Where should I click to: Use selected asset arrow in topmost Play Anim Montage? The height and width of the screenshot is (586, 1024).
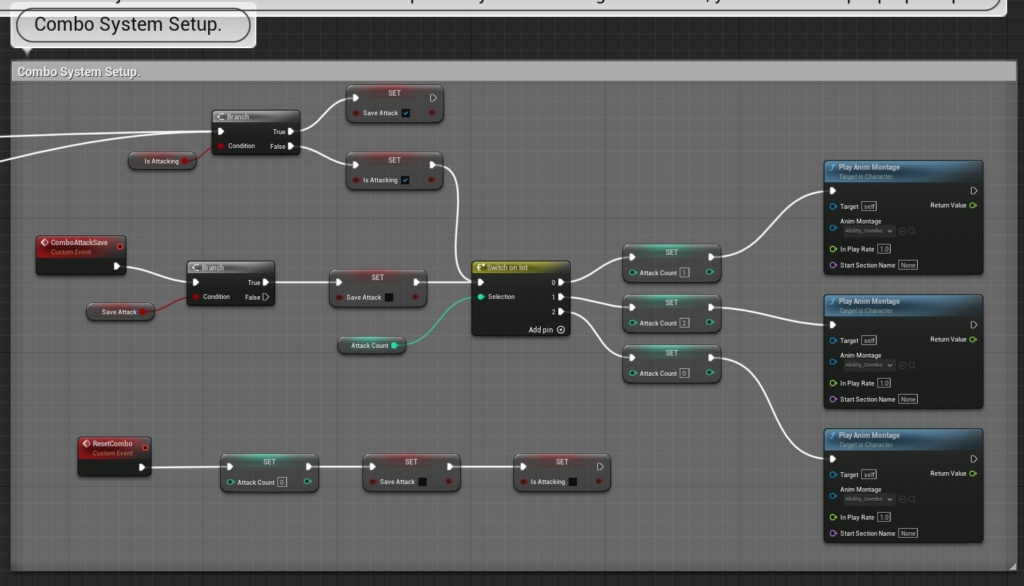(903, 231)
